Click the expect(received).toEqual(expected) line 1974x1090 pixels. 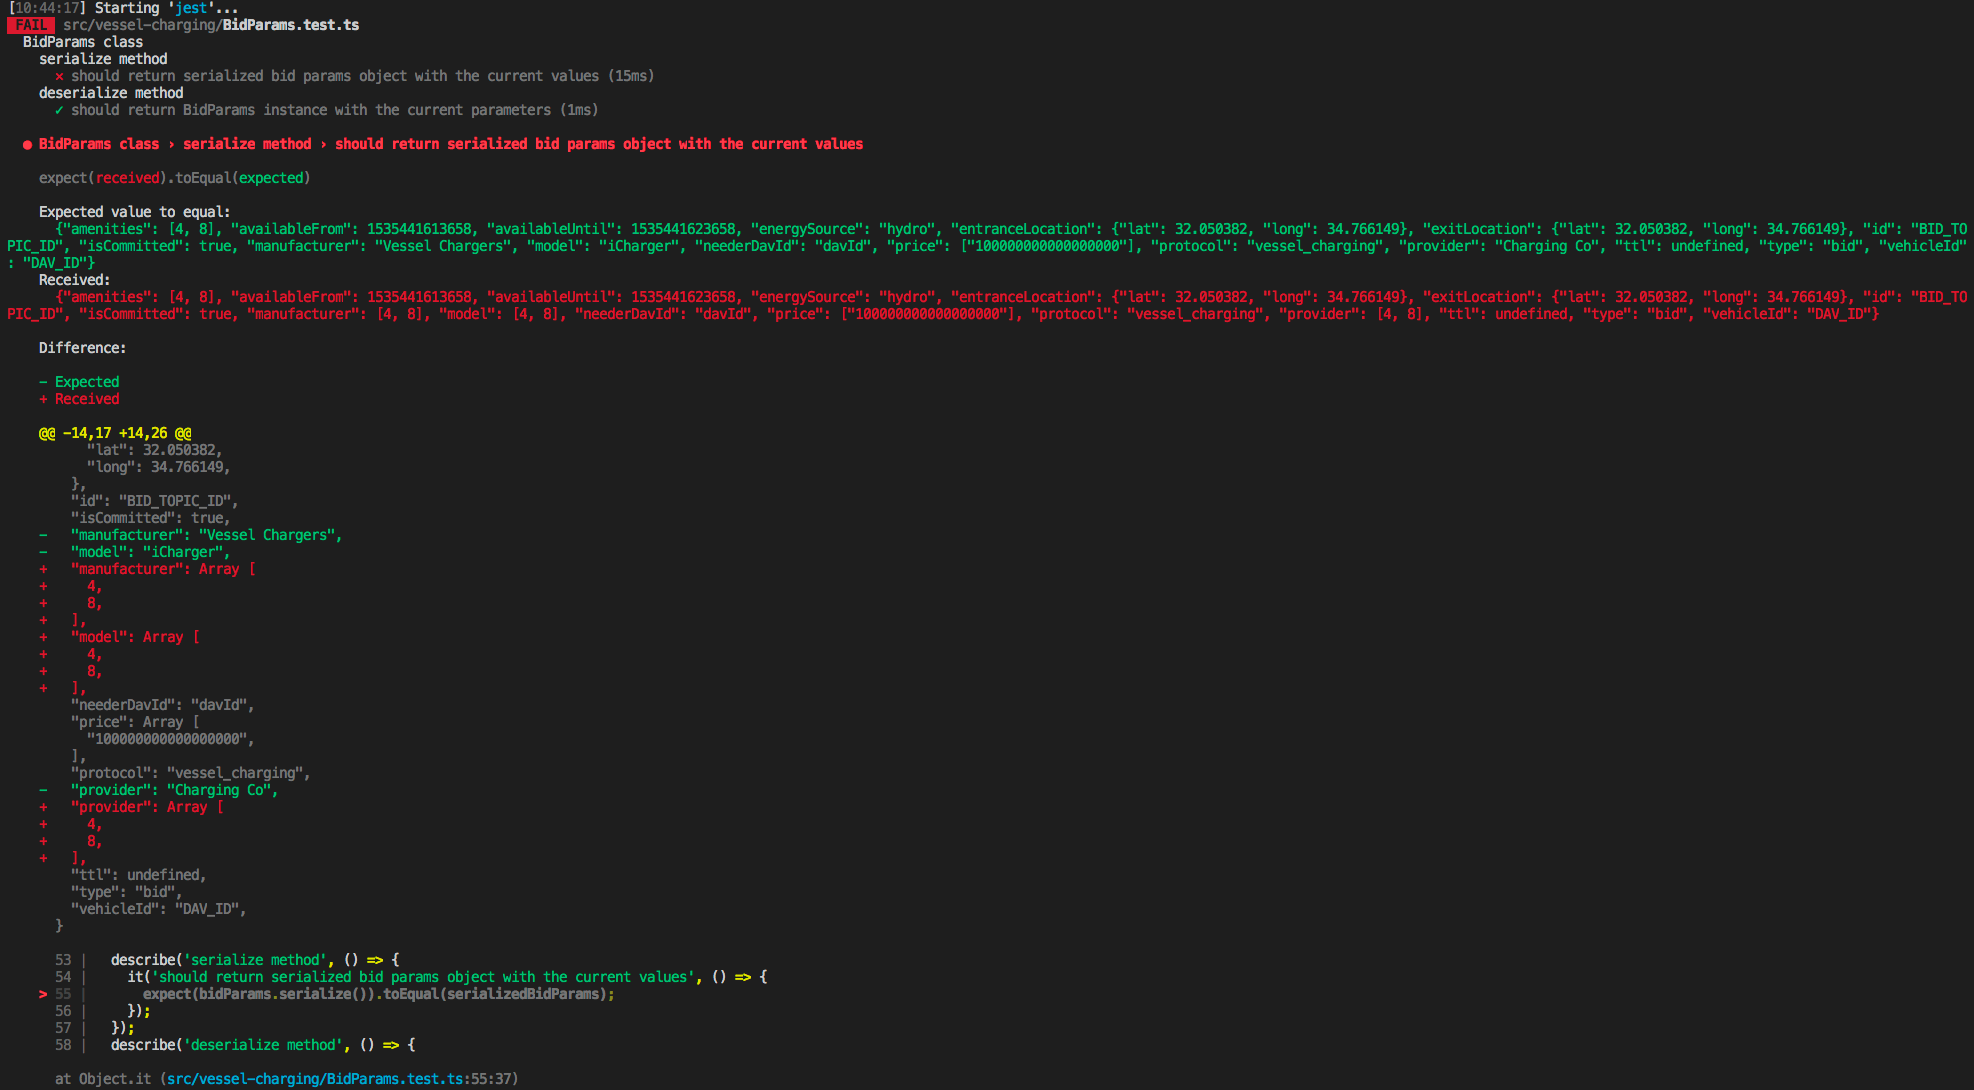coord(174,178)
